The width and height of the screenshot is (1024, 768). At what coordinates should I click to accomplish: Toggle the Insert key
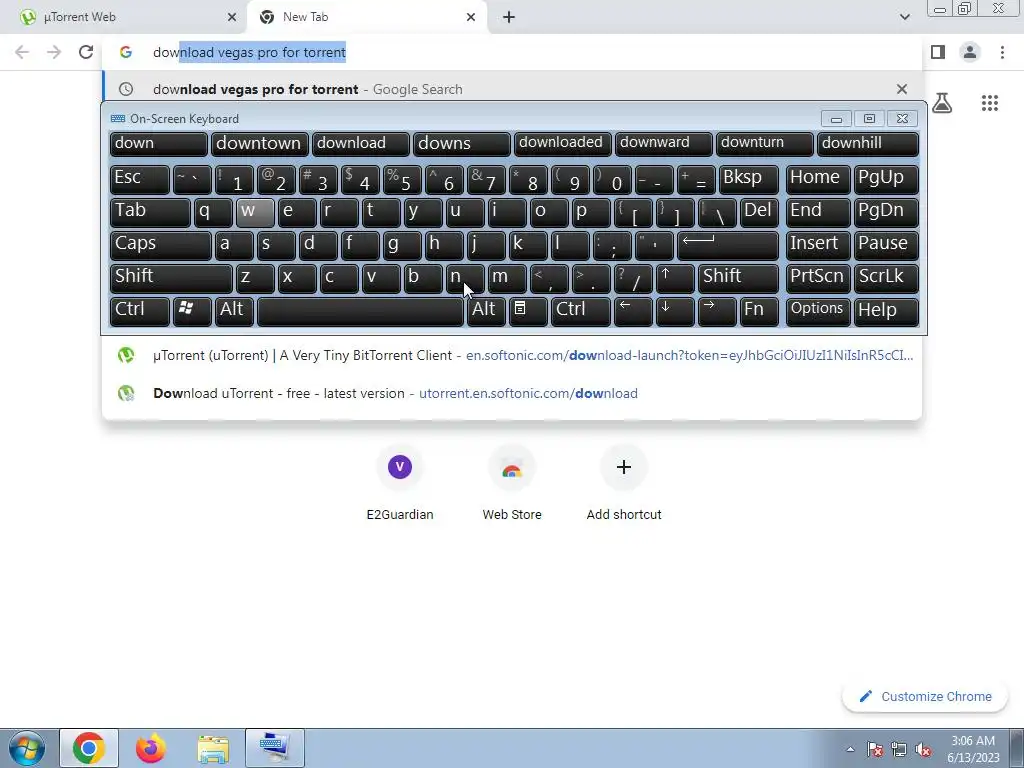(818, 246)
